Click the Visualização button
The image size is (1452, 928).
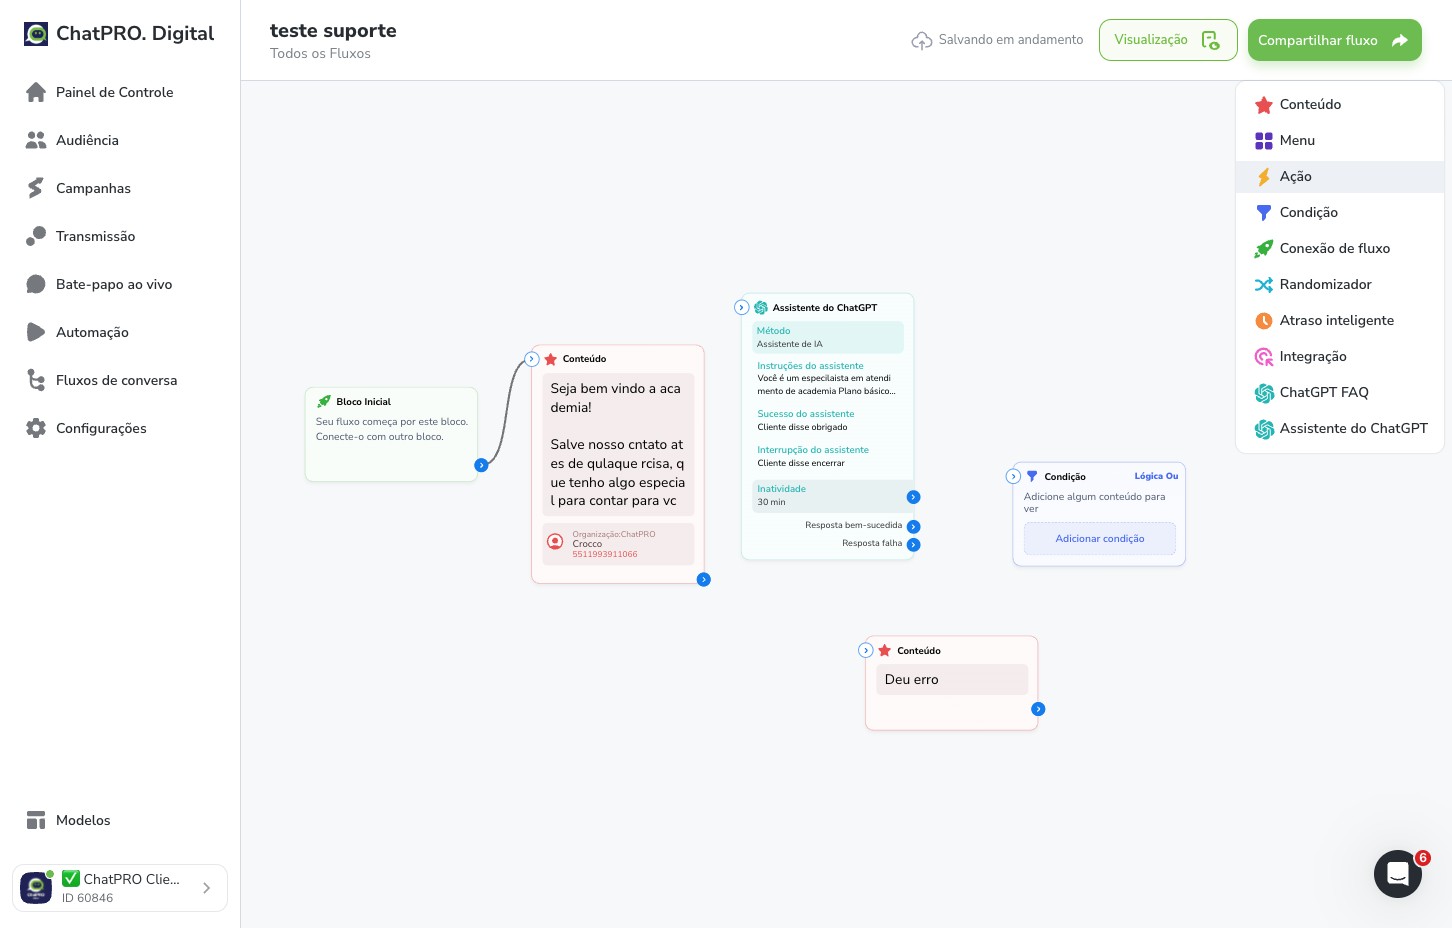(1168, 40)
